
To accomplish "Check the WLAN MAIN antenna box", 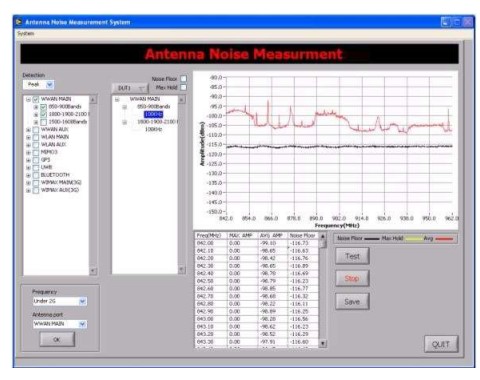I will [x=36, y=137].
